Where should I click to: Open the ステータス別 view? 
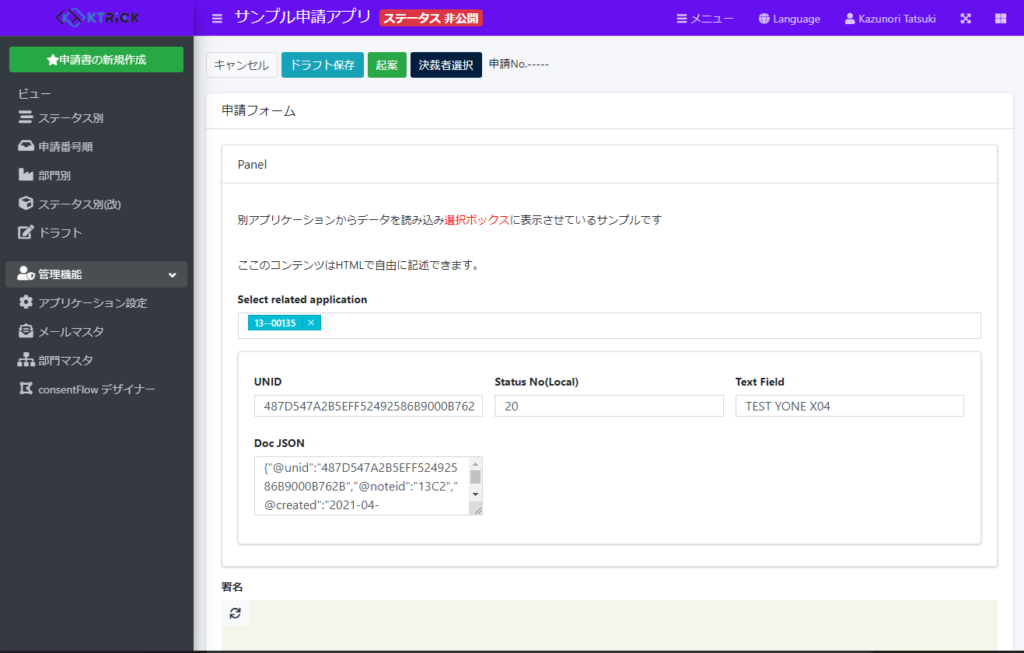pyautogui.click(x=71, y=118)
